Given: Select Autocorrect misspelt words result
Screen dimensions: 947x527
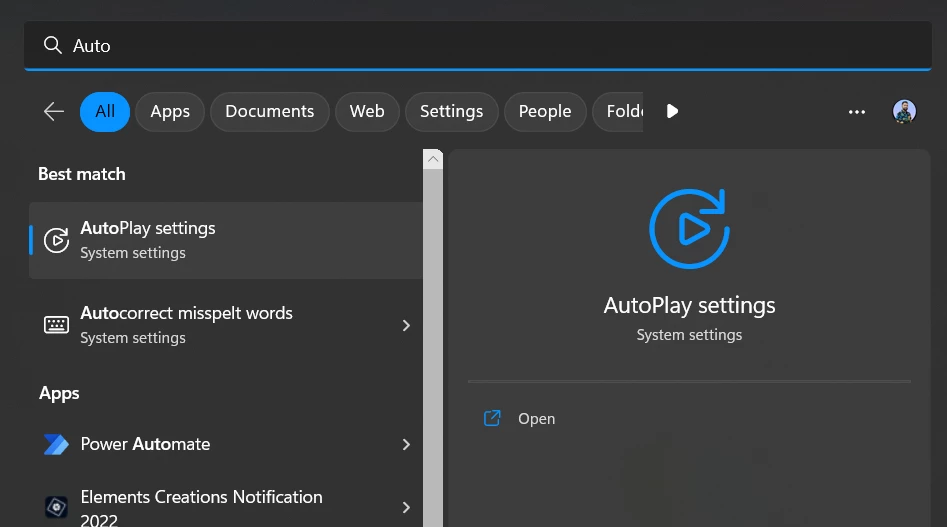Looking at the screenshot, I should 226,325.
